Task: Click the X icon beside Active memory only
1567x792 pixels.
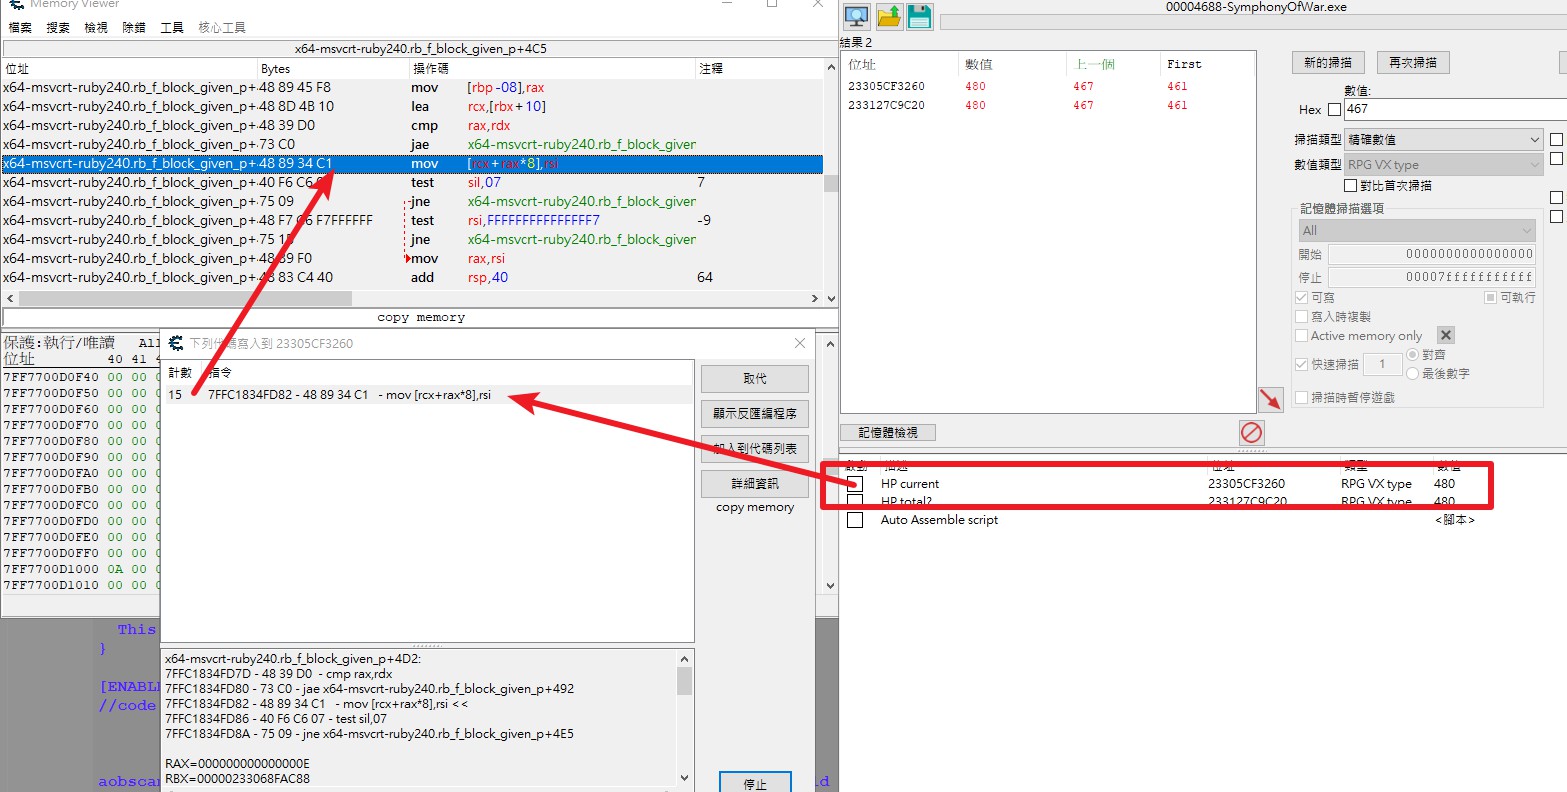Action: [1446, 335]
